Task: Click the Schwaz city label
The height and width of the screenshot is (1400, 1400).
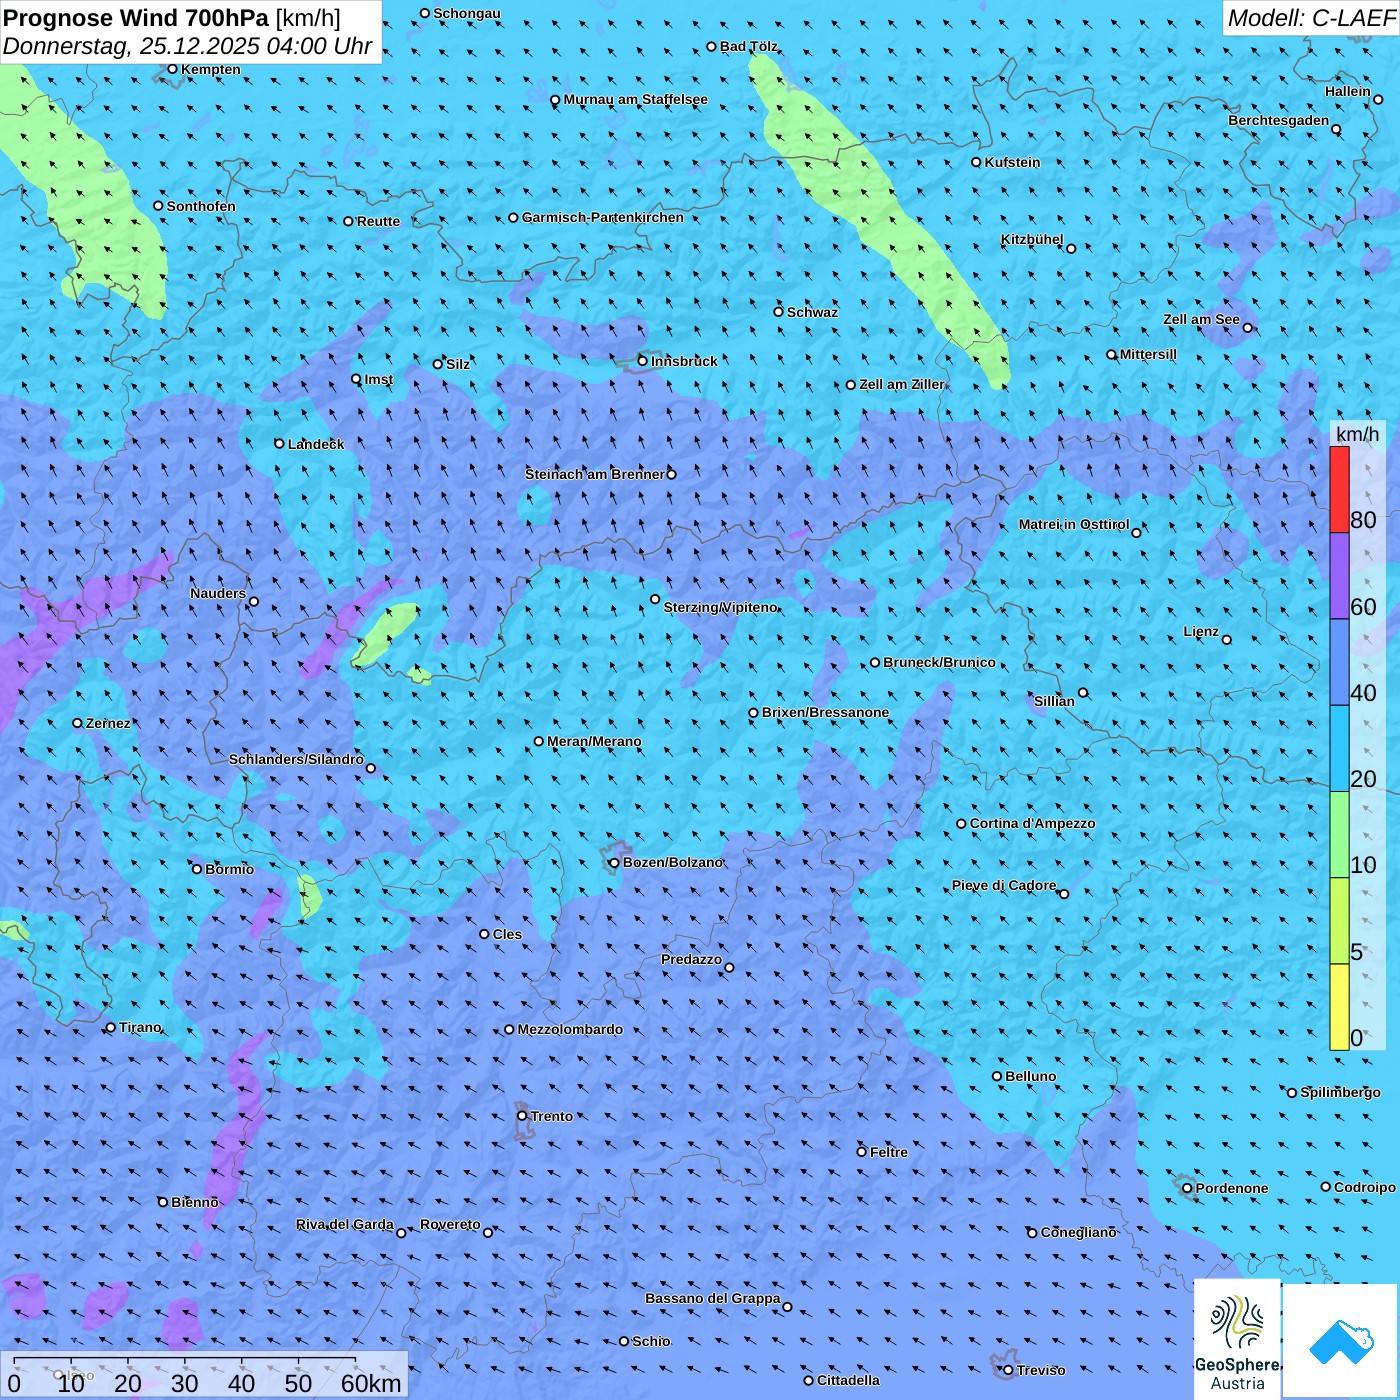Action: click(812, 312)
